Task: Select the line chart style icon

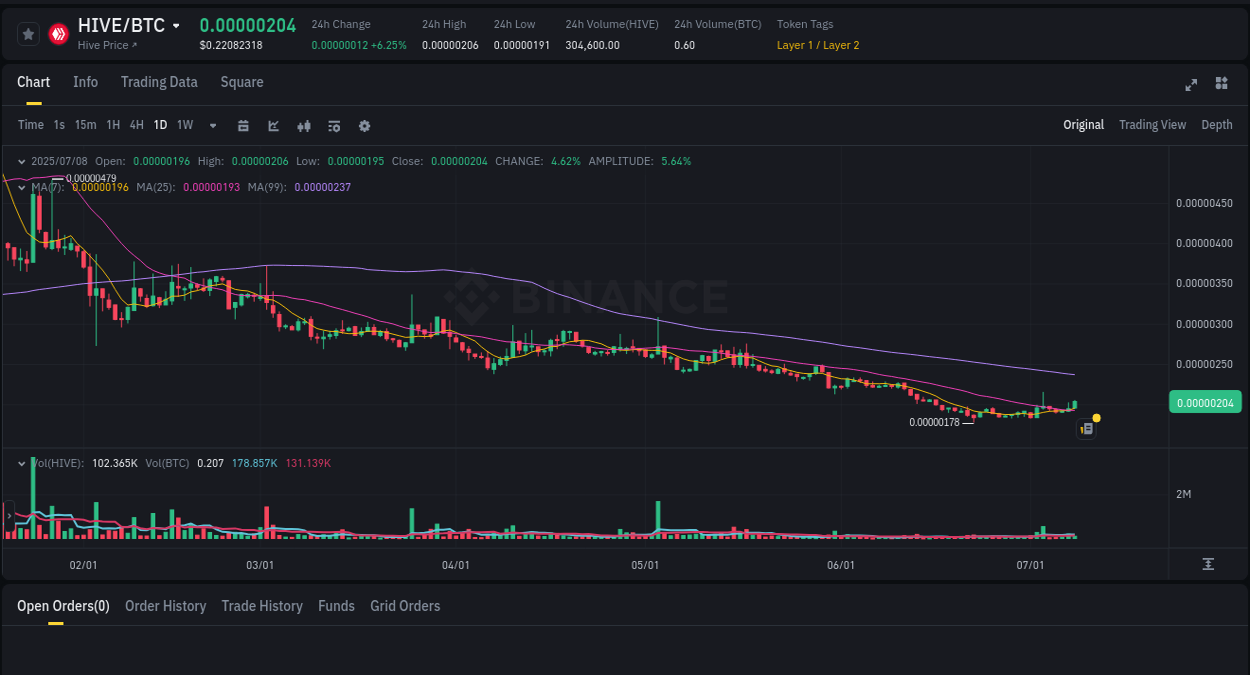Action: [x=273, y=125]
